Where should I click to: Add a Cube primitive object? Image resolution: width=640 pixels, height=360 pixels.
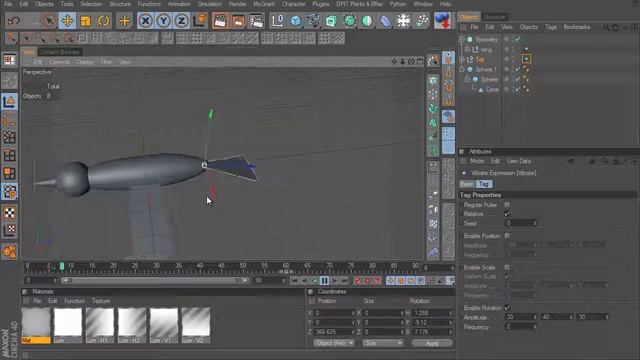296,21
